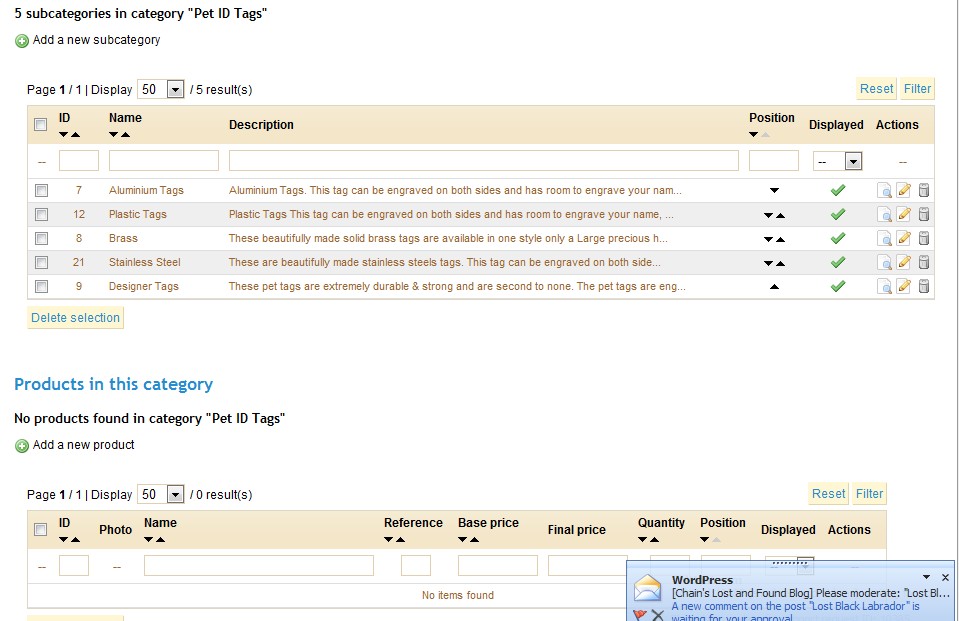
Task: Delete the Plastic Tags row trash icon
Action: click(x=924, y=214)
